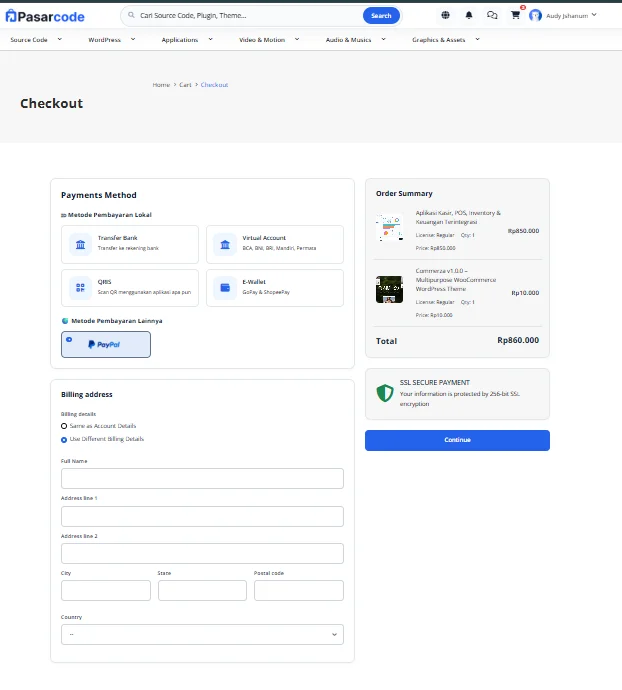
Task: Open the language globe icon
Action: coord(445,15)
